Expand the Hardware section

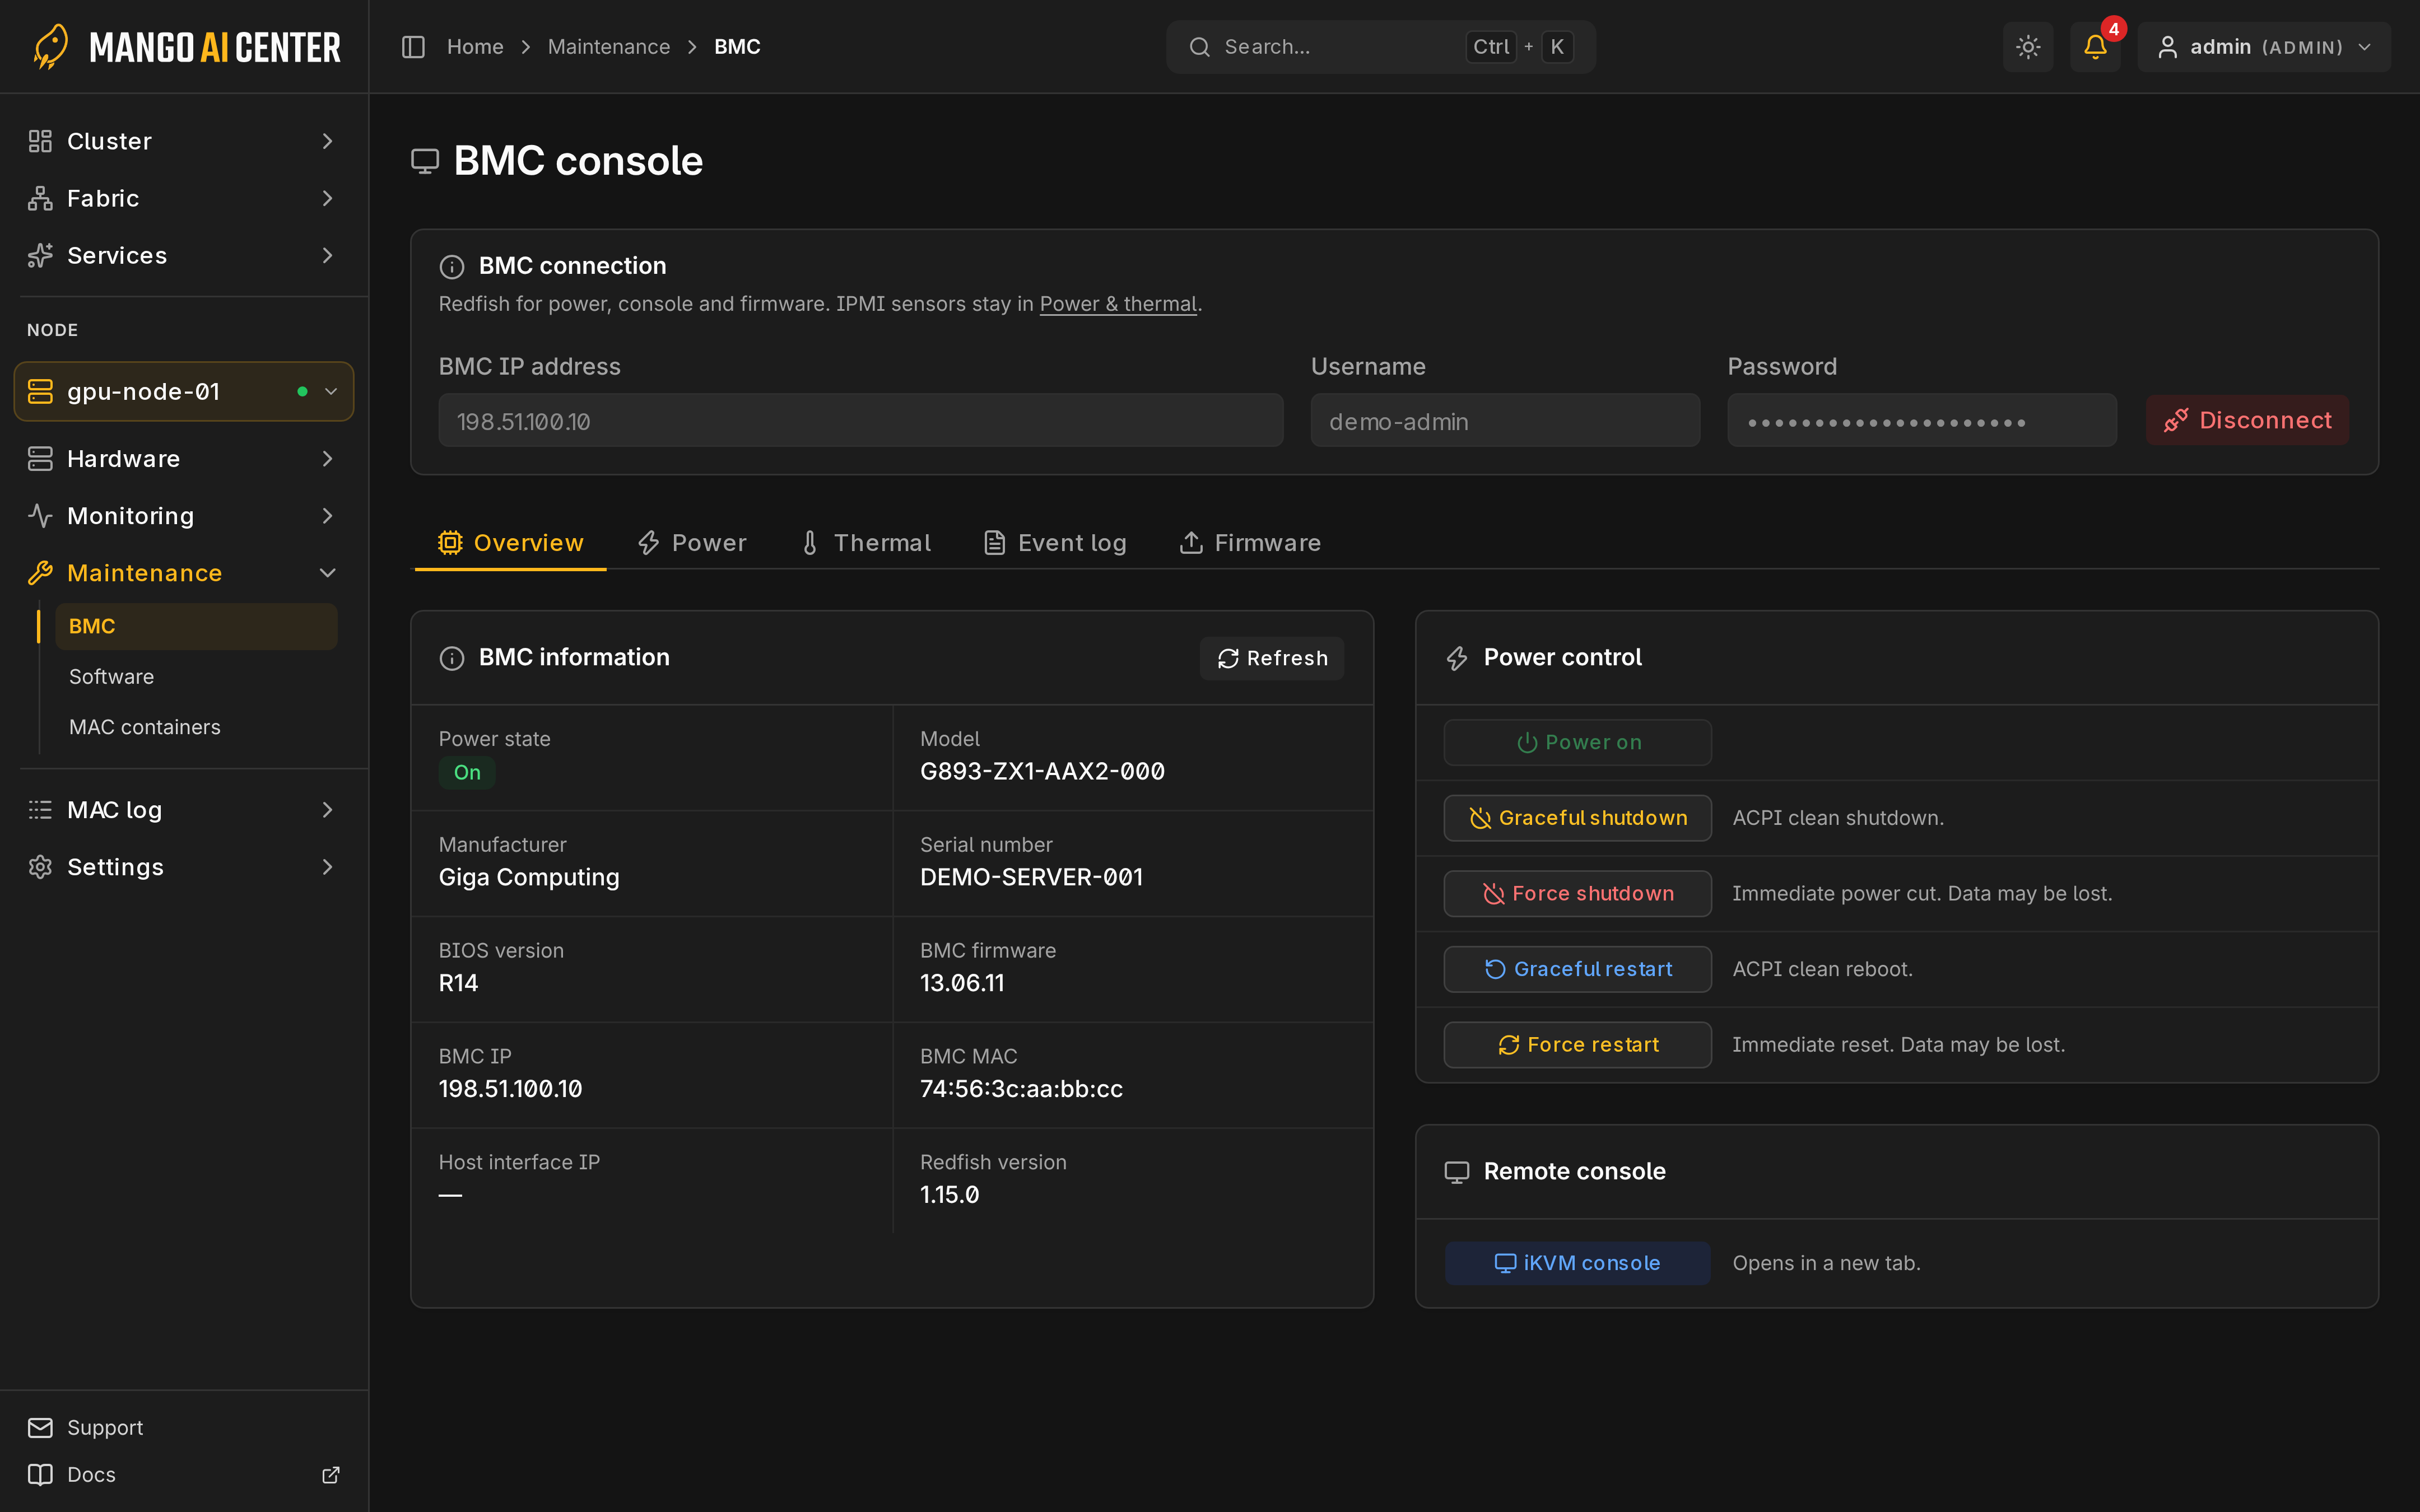(x=184, y=458)
